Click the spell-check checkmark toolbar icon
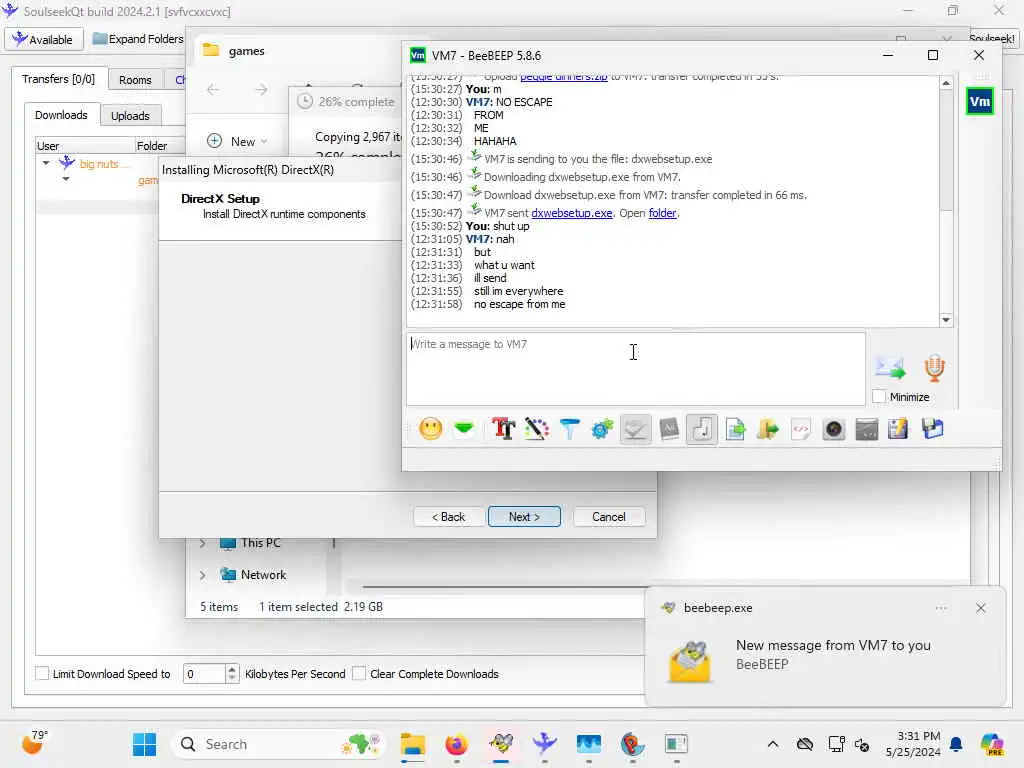 [x=635, y=429]
